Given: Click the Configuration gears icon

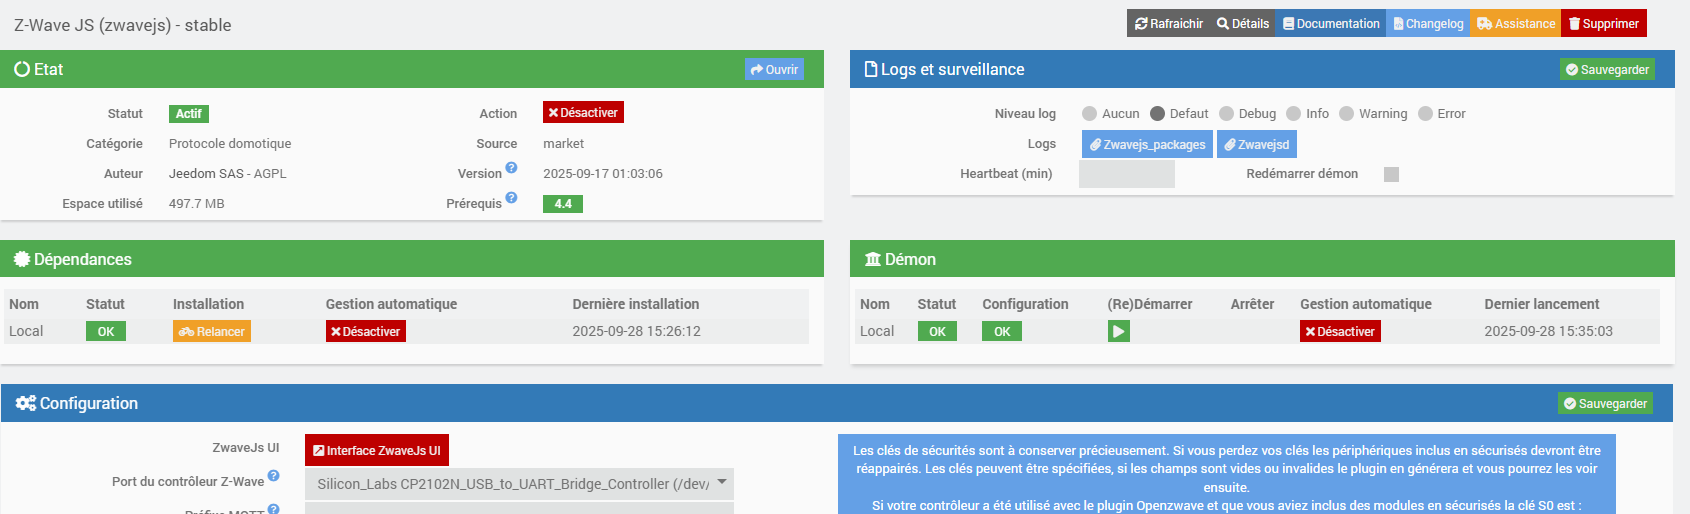Looking at the screenshot, I should coord(26,403).
